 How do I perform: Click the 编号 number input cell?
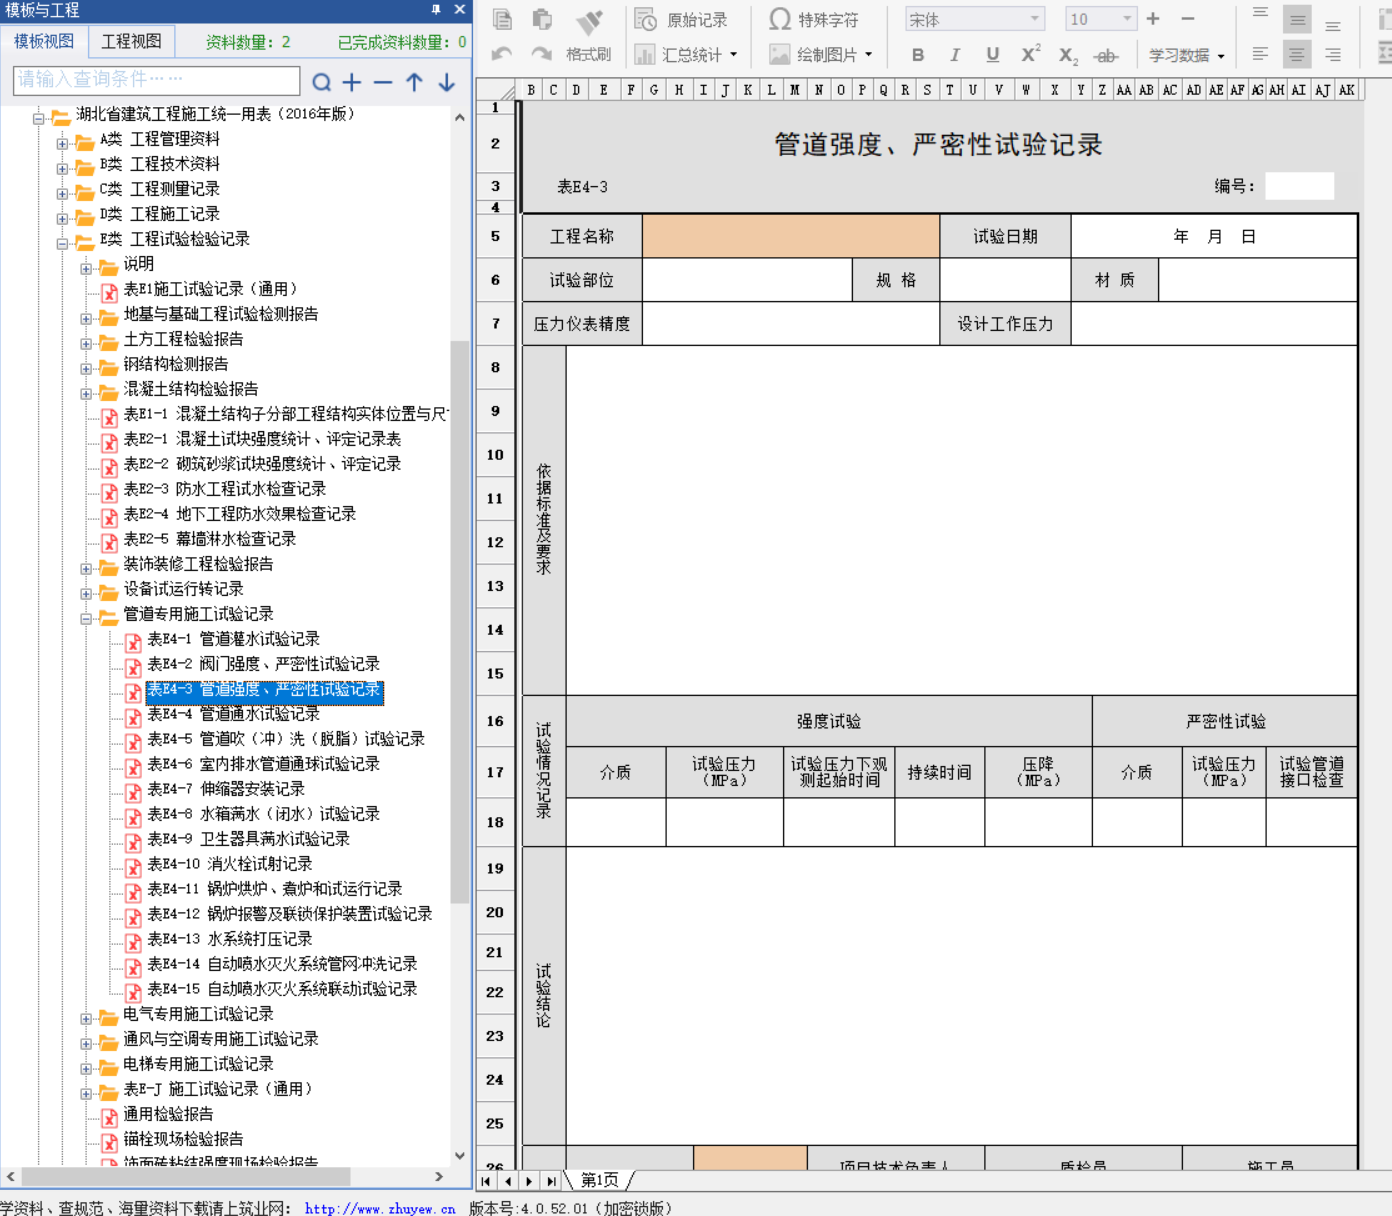pyautogui.click(x=1299, y=186)
